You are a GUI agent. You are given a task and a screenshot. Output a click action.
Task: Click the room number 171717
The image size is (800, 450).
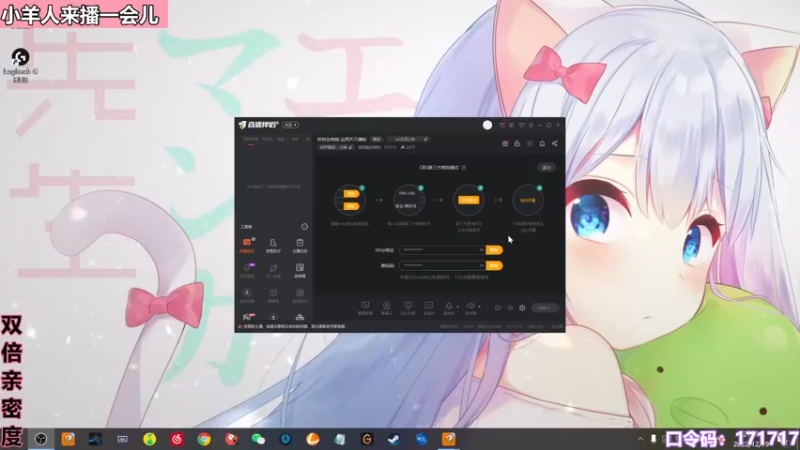coord(390,147)
